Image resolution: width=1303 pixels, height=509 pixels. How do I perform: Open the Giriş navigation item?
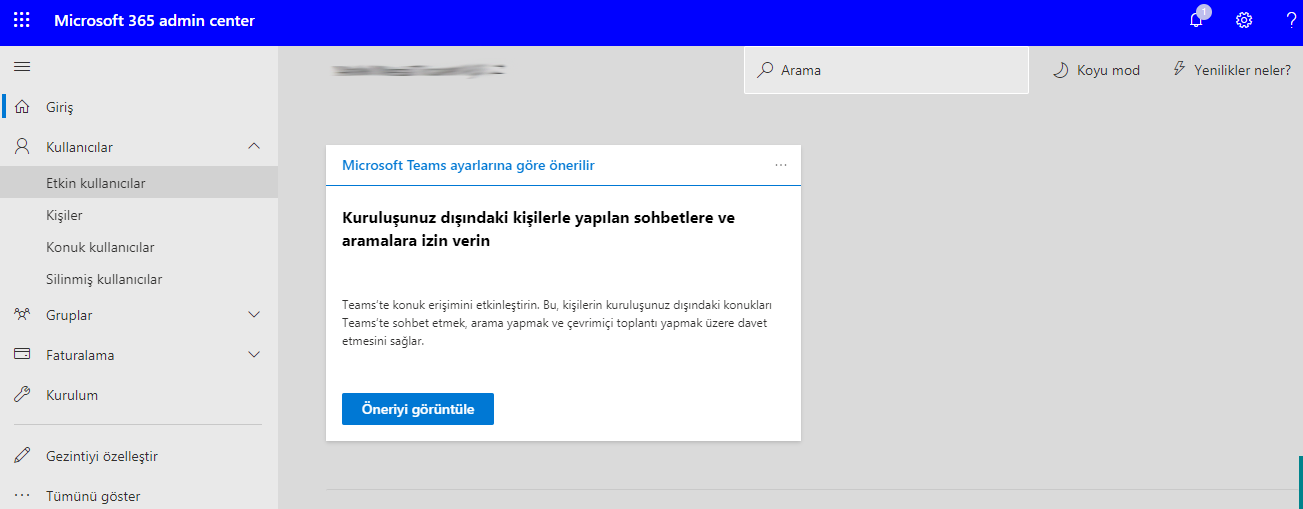[139, 107]
